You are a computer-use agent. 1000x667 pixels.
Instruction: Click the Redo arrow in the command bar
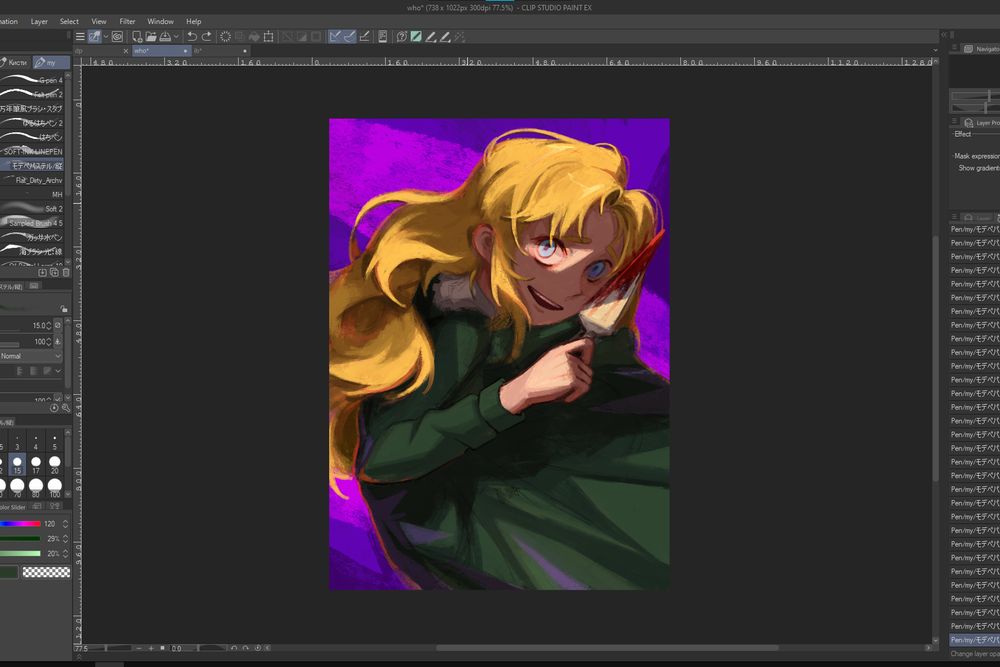(x=206, y=37)
